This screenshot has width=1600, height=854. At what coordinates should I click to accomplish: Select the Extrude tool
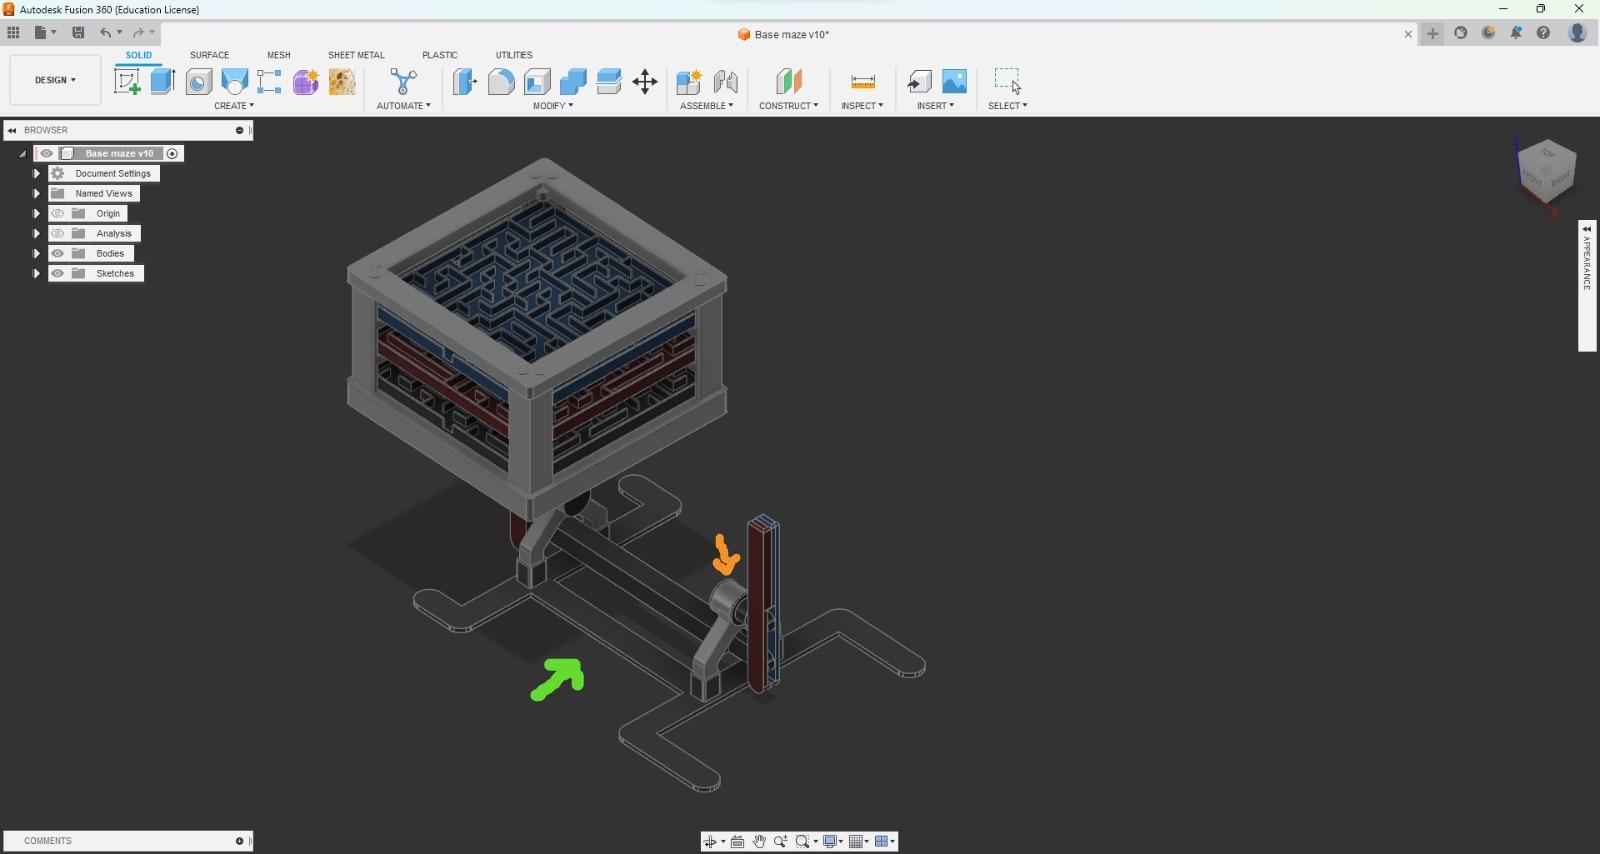click(163, 81)
